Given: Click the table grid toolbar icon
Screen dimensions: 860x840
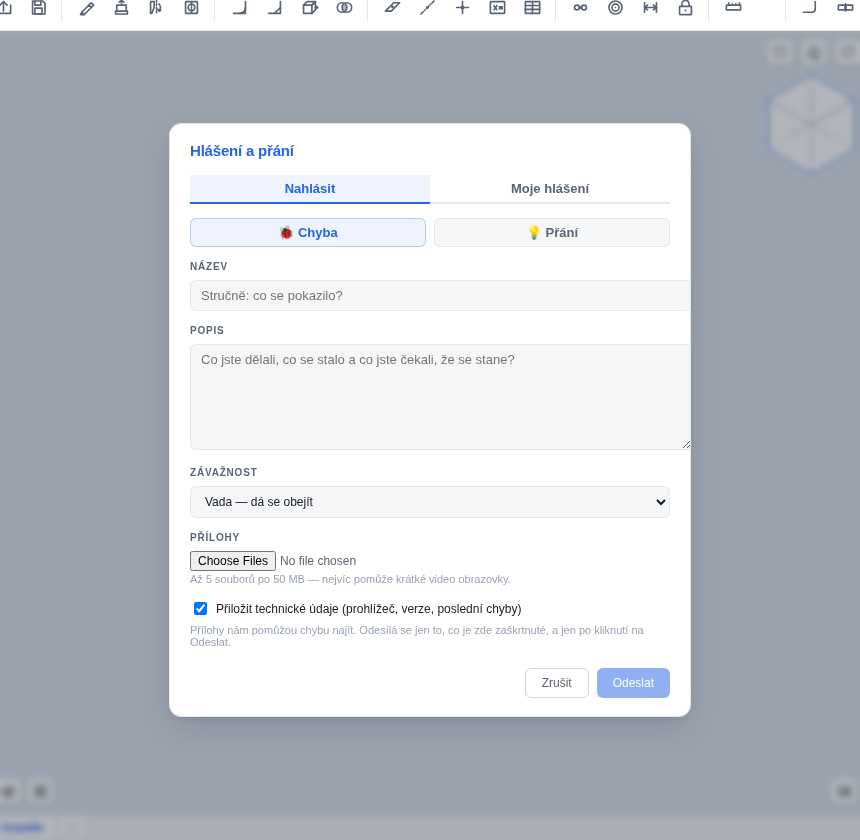Looking at the screenshot, I should pos(532,8).
